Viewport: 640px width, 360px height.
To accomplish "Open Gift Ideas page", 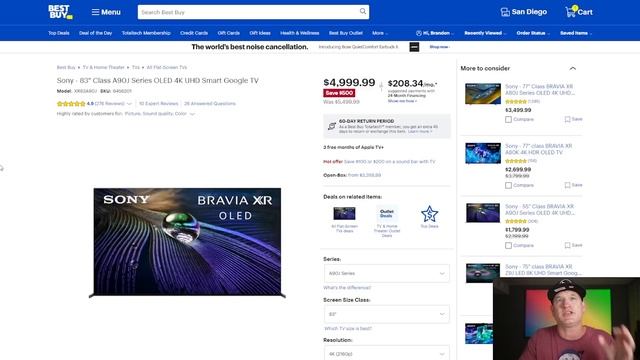I will (x=260, y=33).
